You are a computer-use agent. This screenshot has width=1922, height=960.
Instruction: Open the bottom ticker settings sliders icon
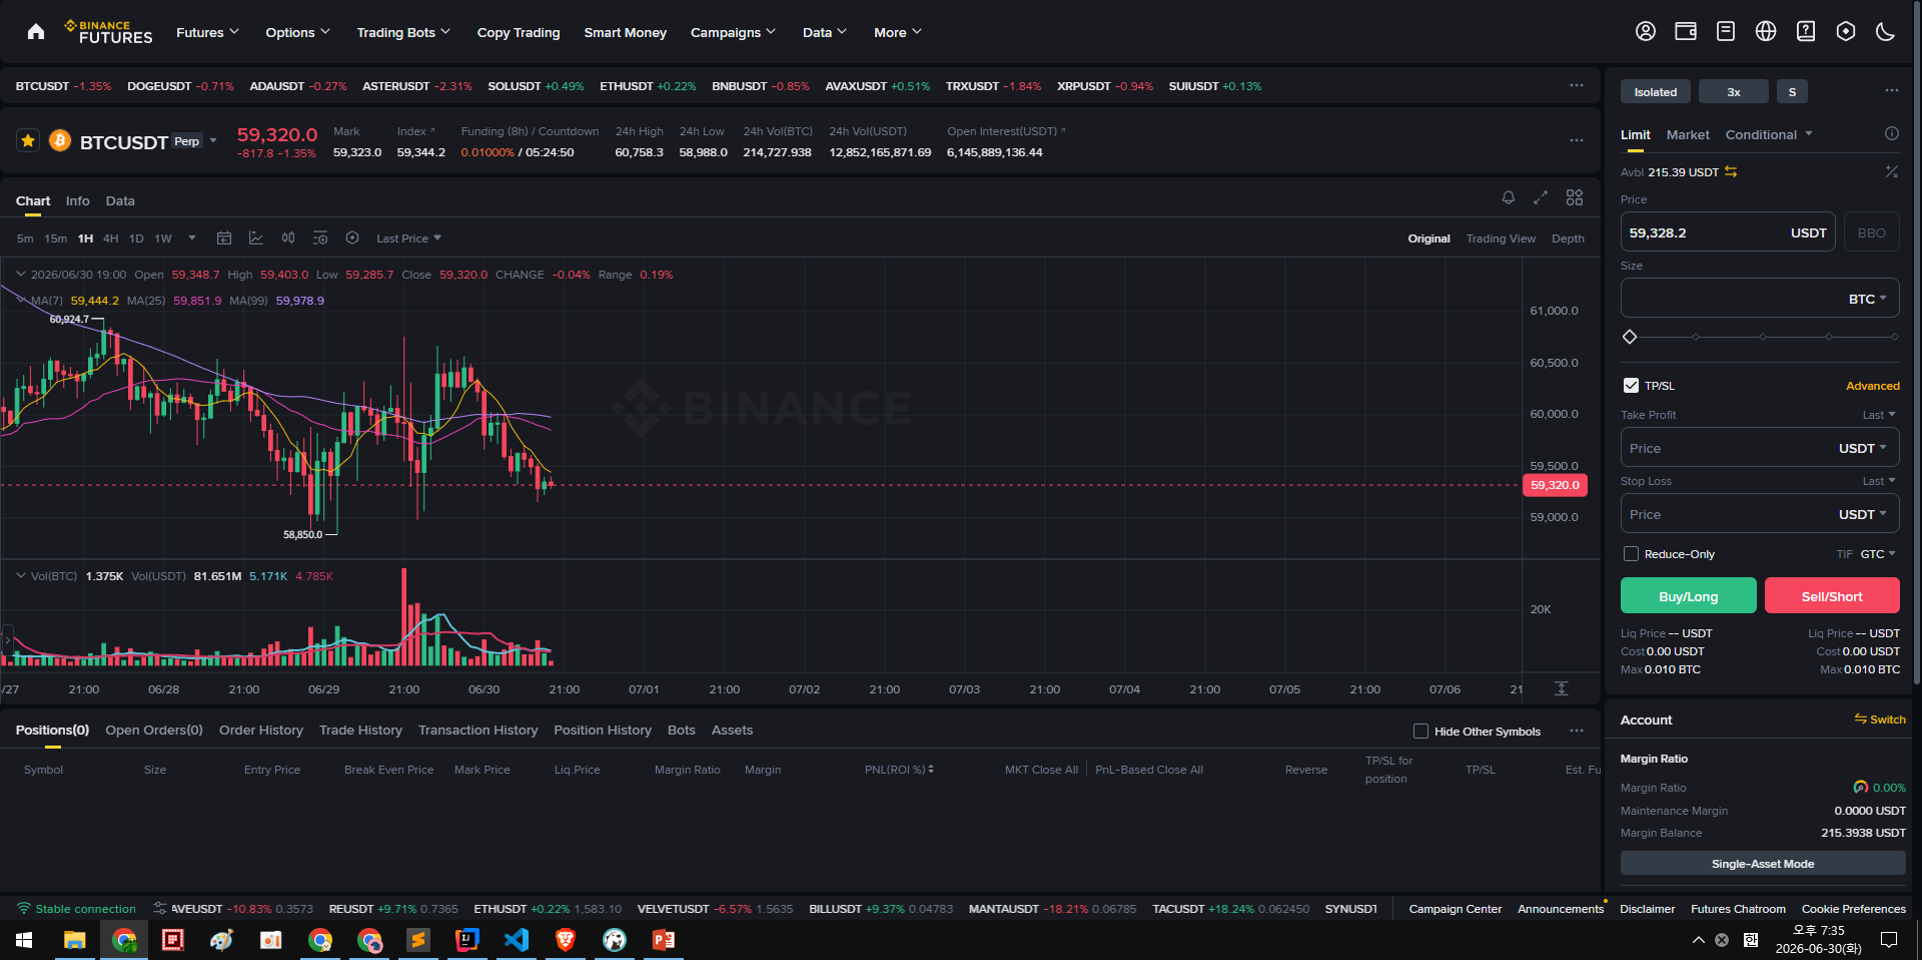(x=160, y=909)
